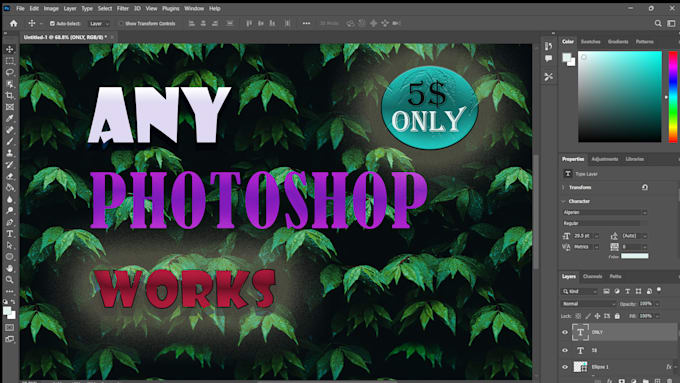This screenshot has height=383, width=680.
Task: Select the Eyedropper tool
Action: click(x=10, y=118)
